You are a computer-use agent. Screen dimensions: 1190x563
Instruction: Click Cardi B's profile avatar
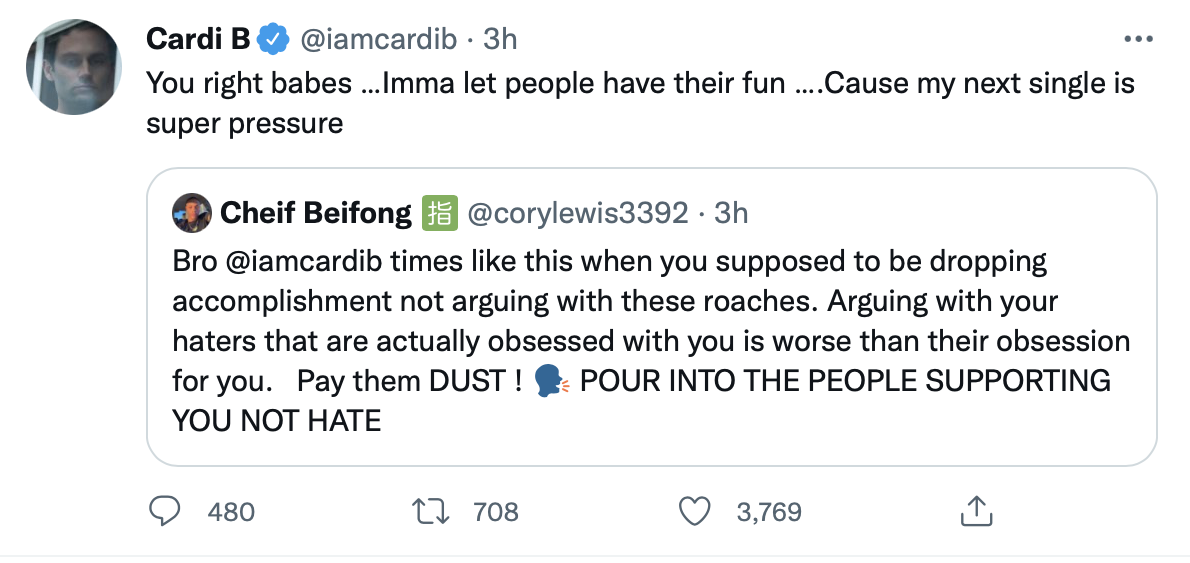click(x=73, y=66)
